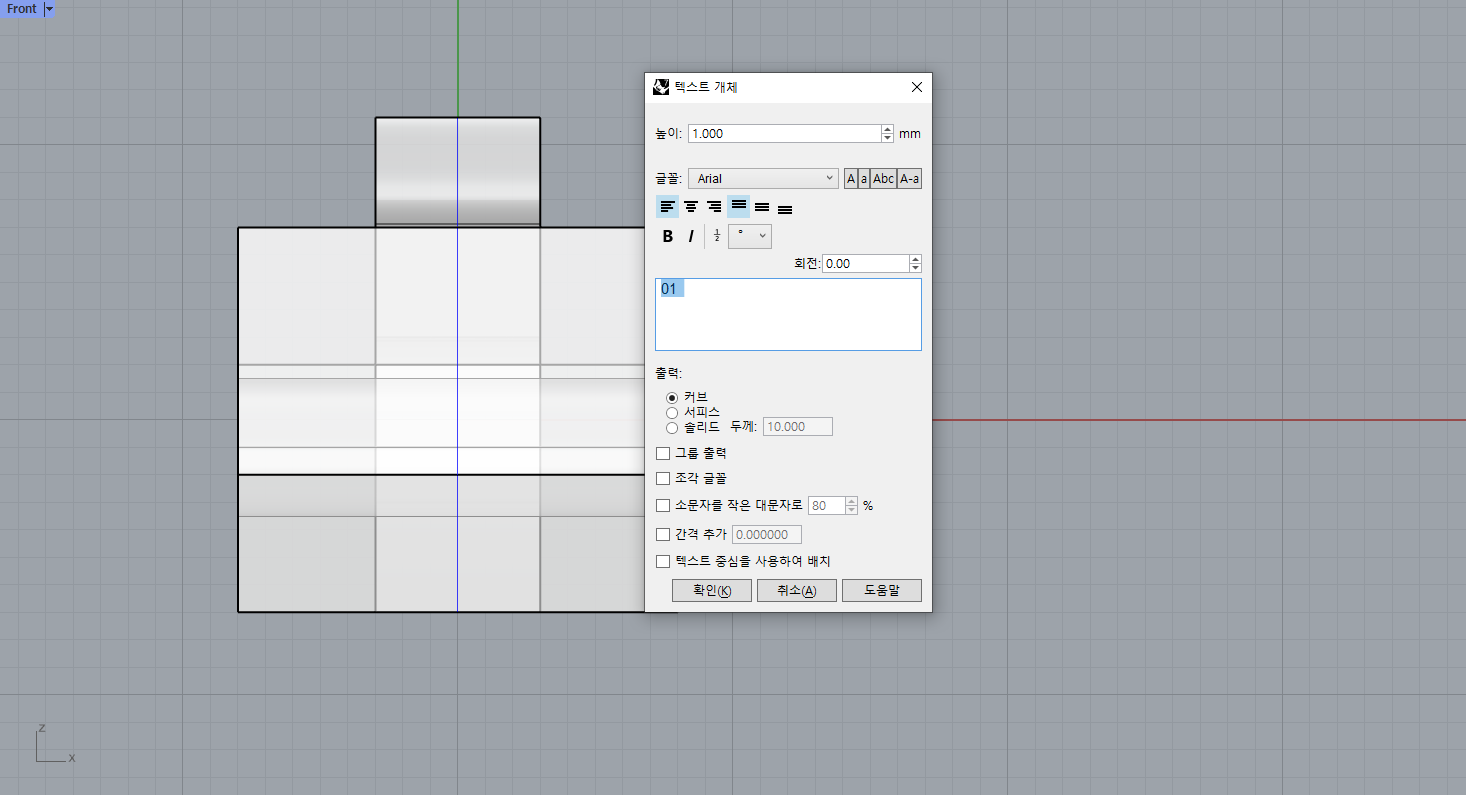Enable 텍스트 중심을 사용하여 배치 option
Screen dimensions: 1466x795
(663, 561)
